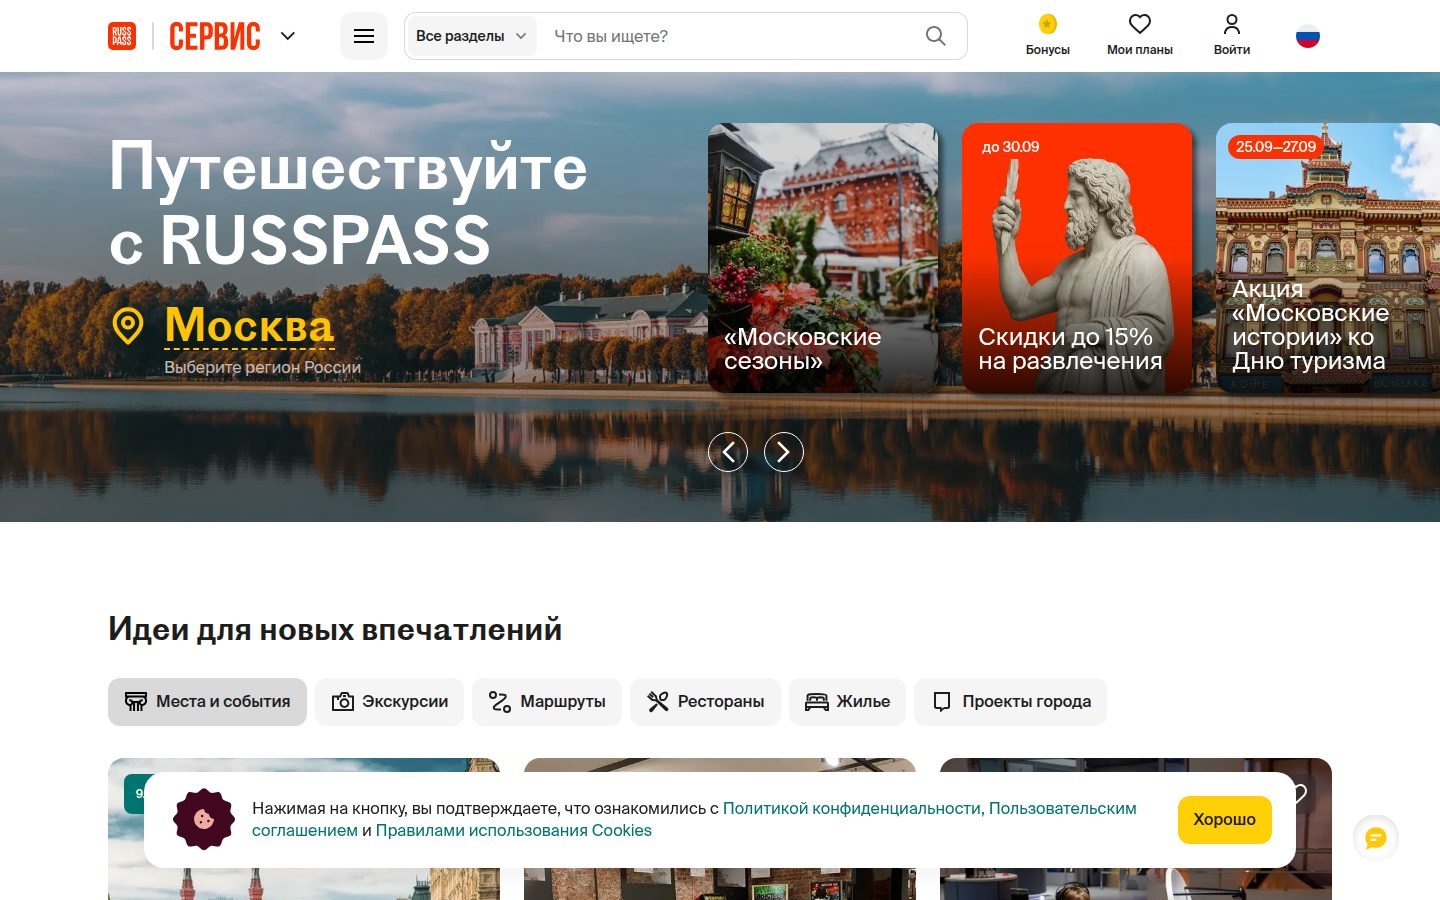Viewport: 1440px width, 900px height.
Task: Expand the chevron next to СЕРВИС
Action: (x=288, y=36)
